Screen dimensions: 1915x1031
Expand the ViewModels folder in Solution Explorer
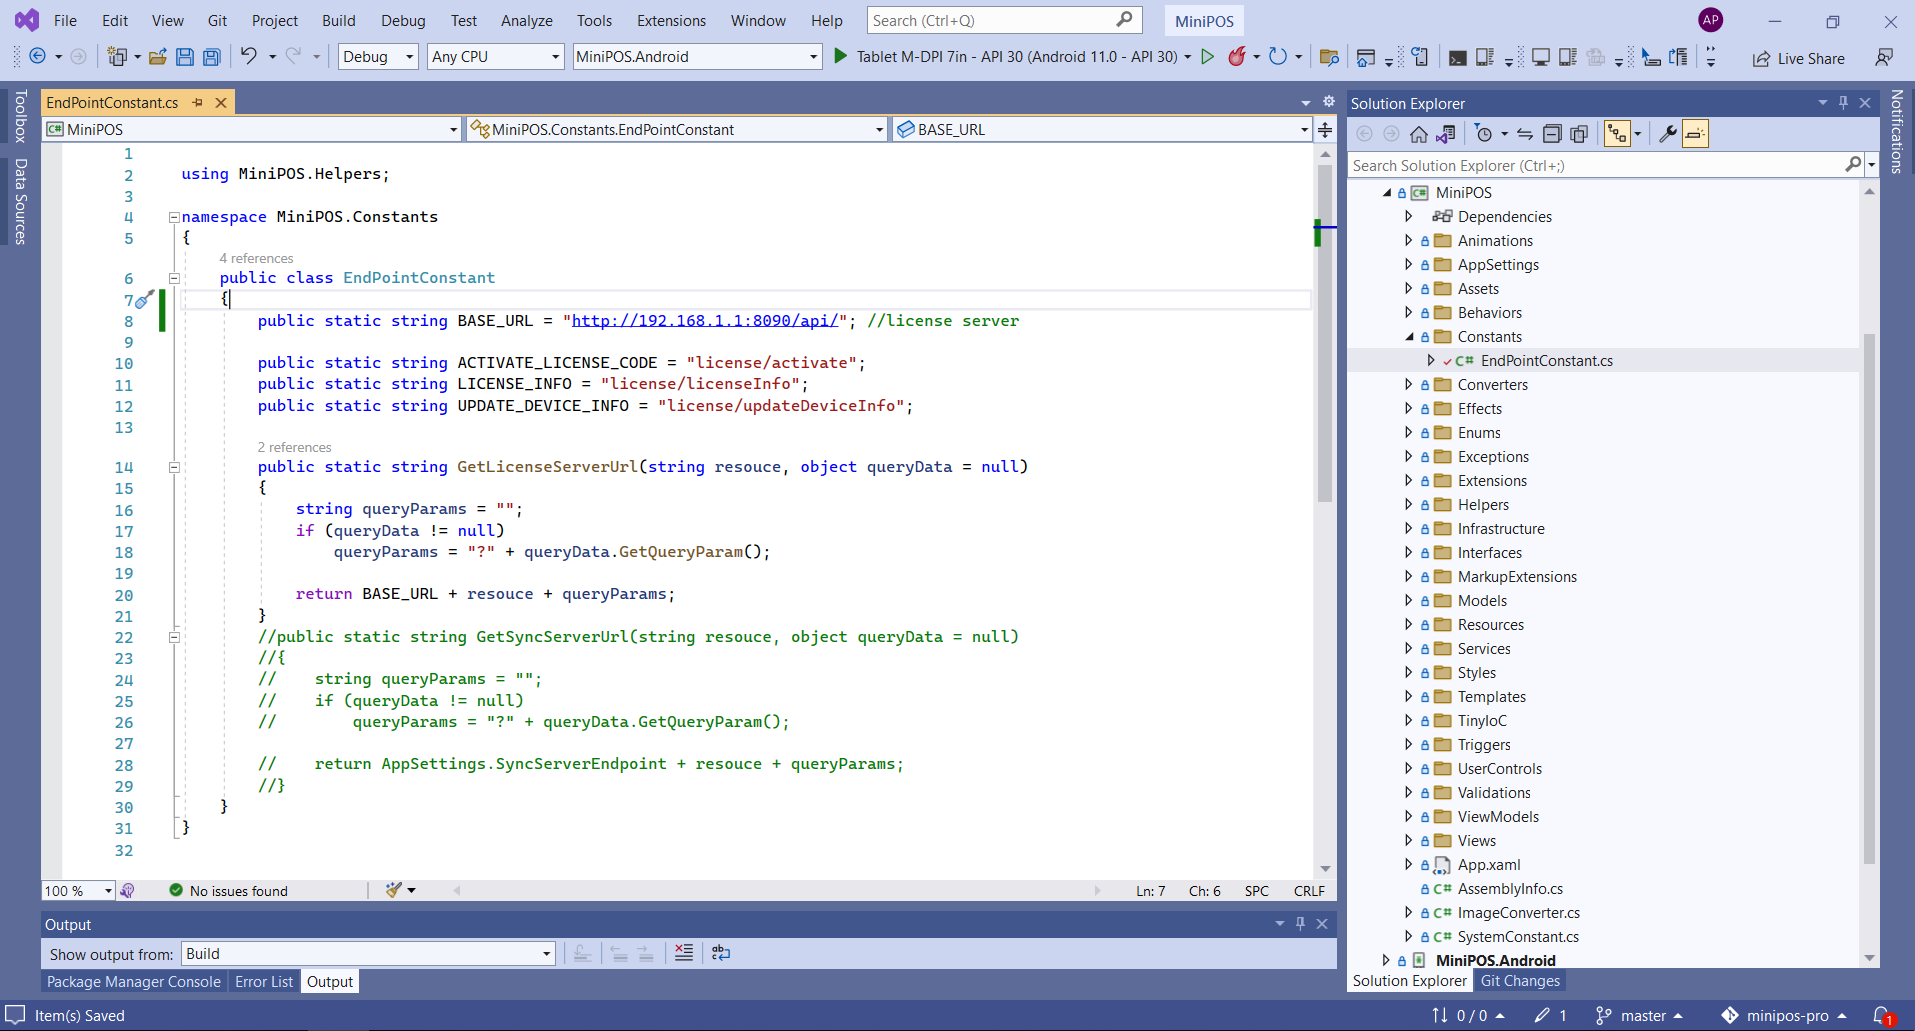pos(1409,817)
